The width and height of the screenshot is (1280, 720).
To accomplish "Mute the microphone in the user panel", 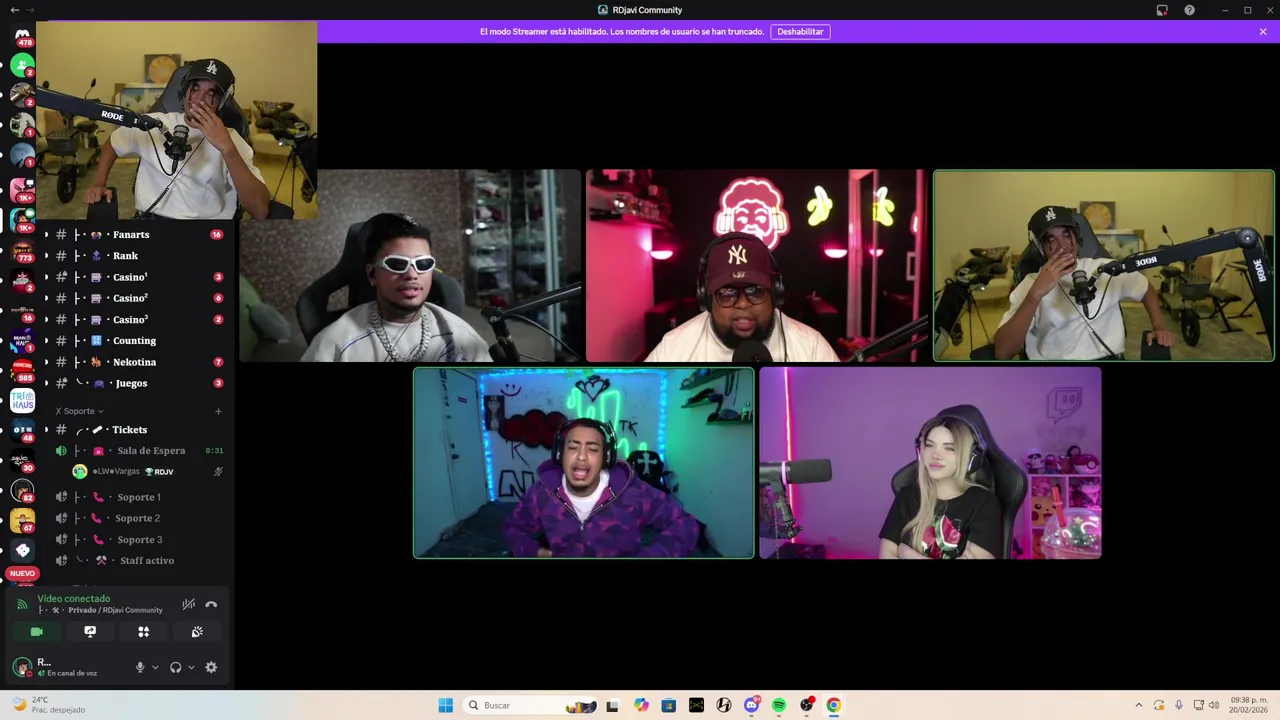I will [x=140, y=667].
